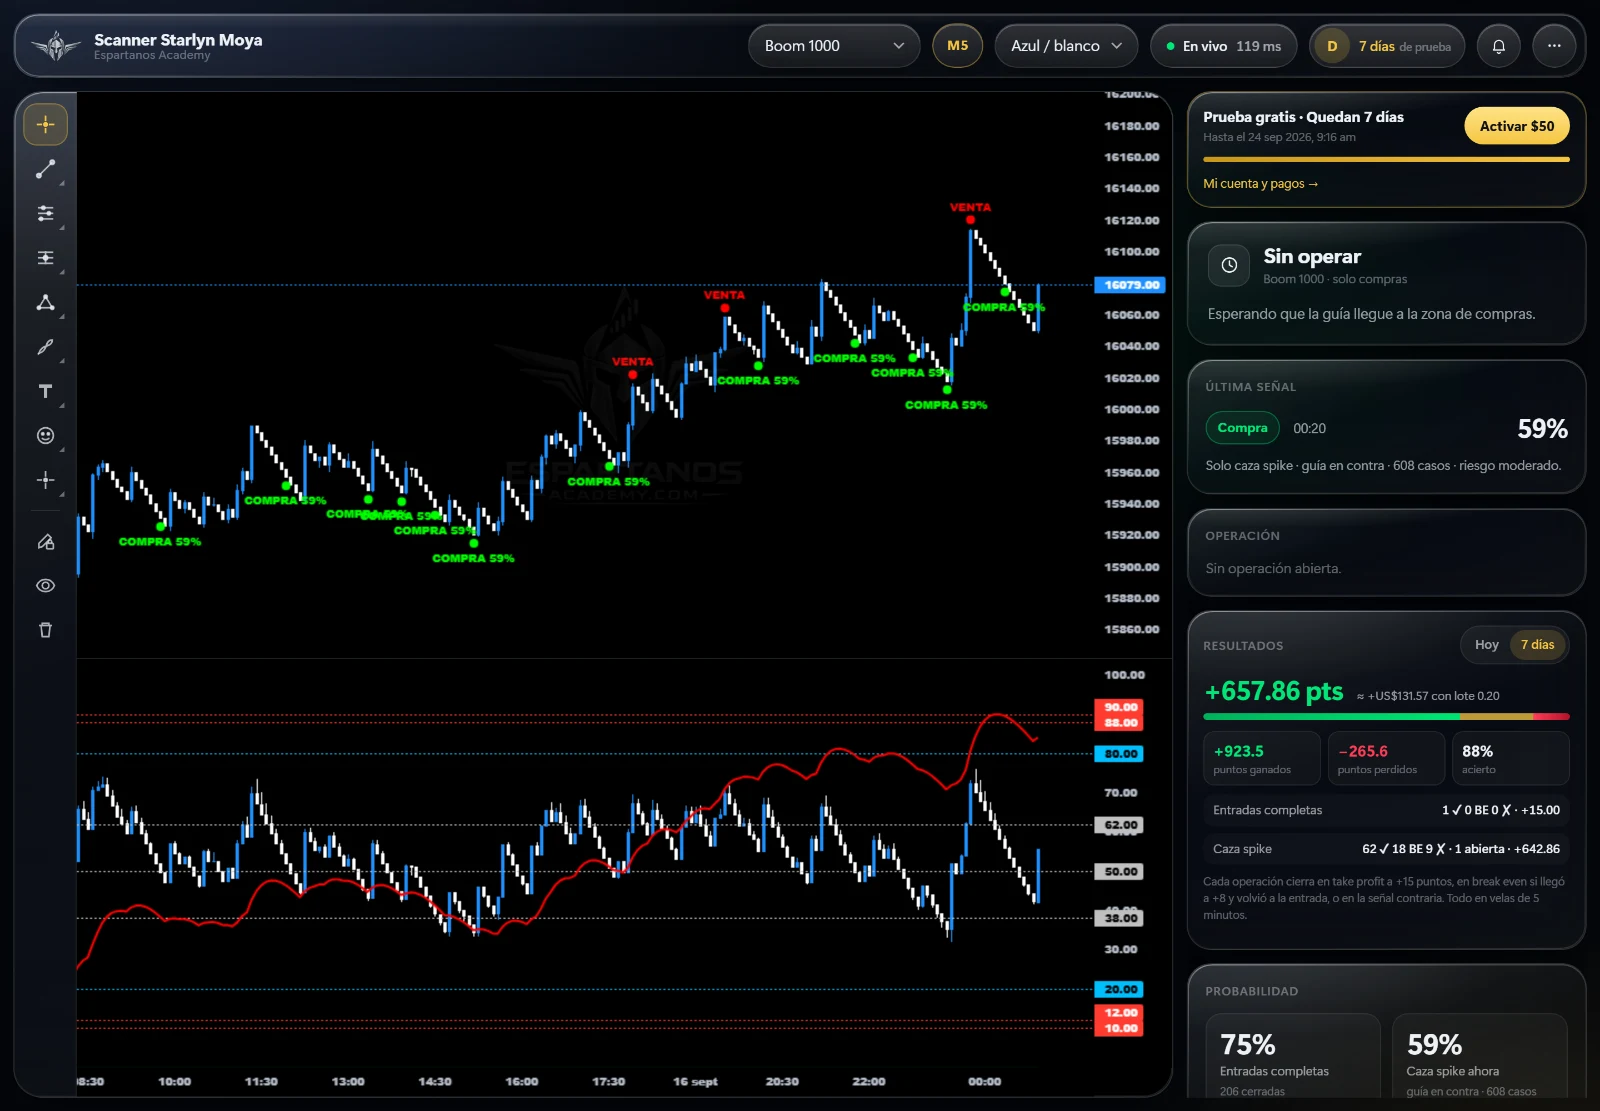The image size is (1600, 1111).
Task: Open notifications bell
Action: pyautogui.click(x=1498, y=46)
